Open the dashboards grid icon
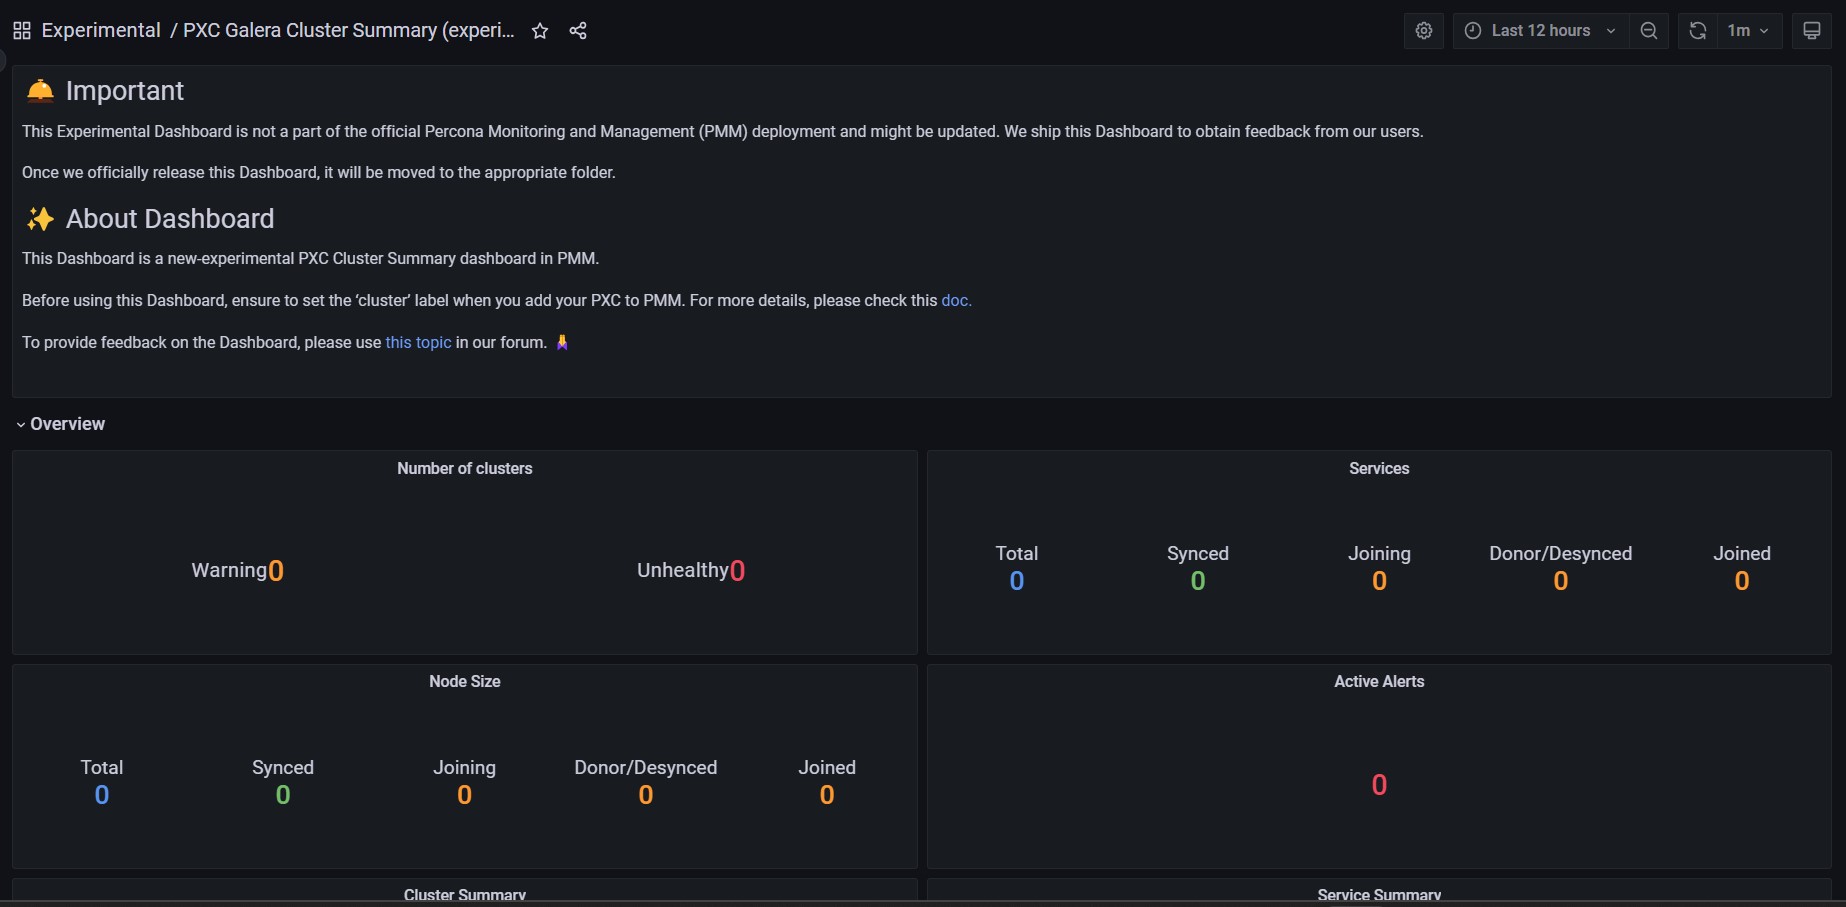This screenshot has width=1846, height=907. [x=21, y=31]
